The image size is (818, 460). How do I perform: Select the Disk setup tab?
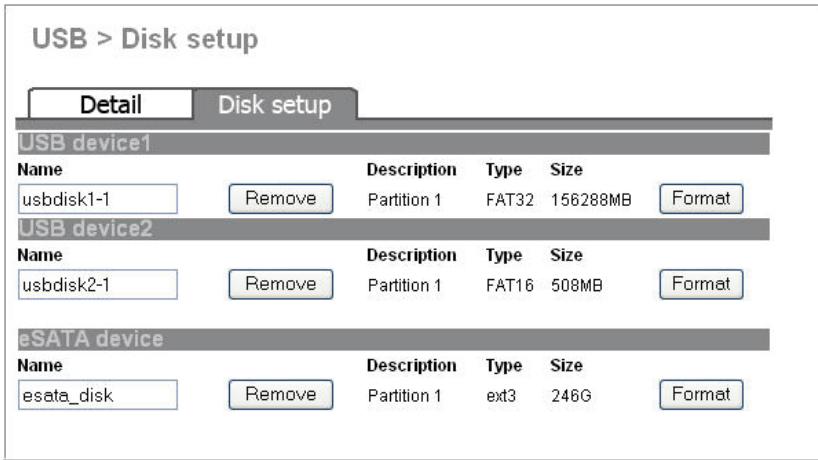pos(275,104)
